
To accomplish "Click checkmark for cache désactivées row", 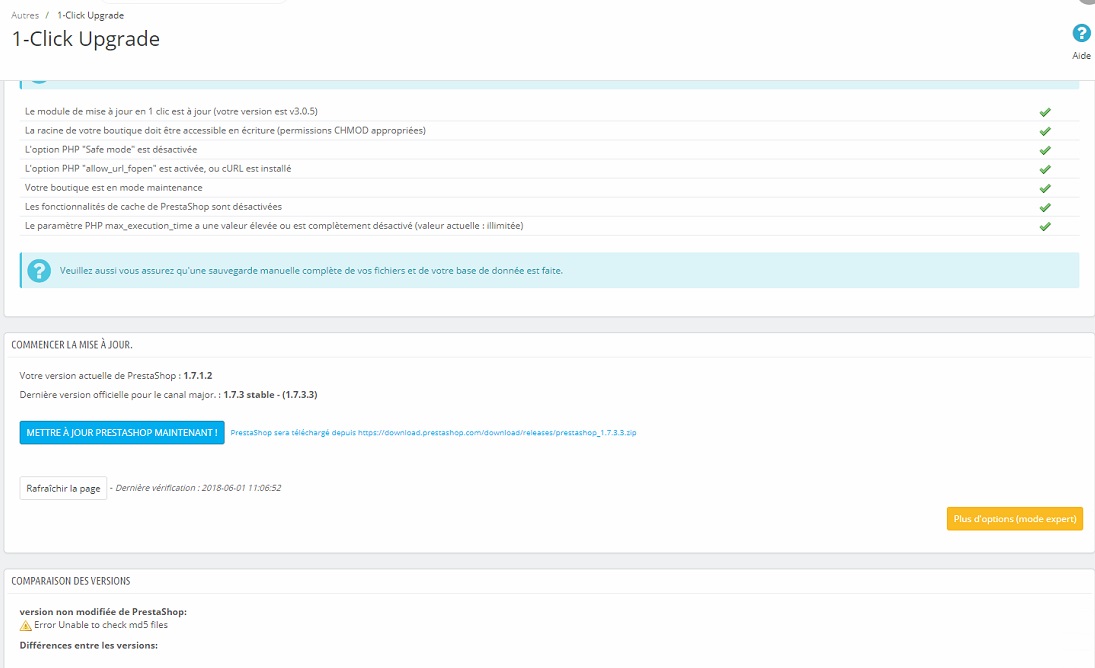I will (x=1045, y=207).
